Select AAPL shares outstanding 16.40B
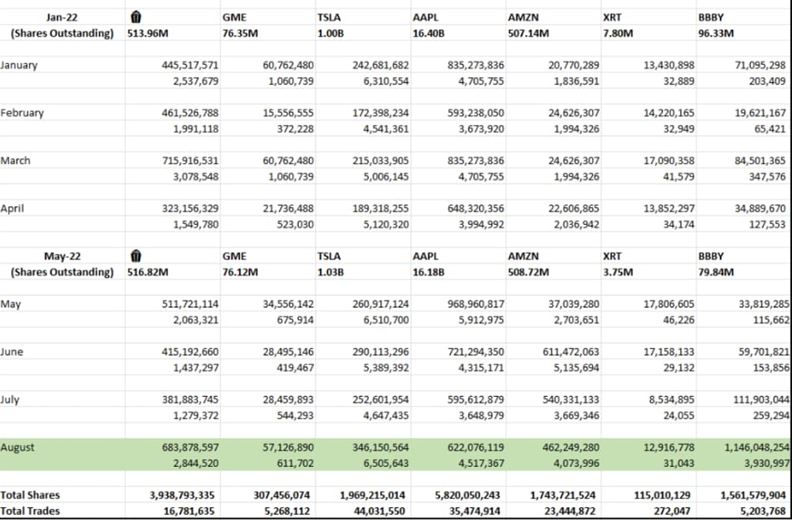Image resolution: width=794 pixels, height=520 pixels. [x=432, y=33]
